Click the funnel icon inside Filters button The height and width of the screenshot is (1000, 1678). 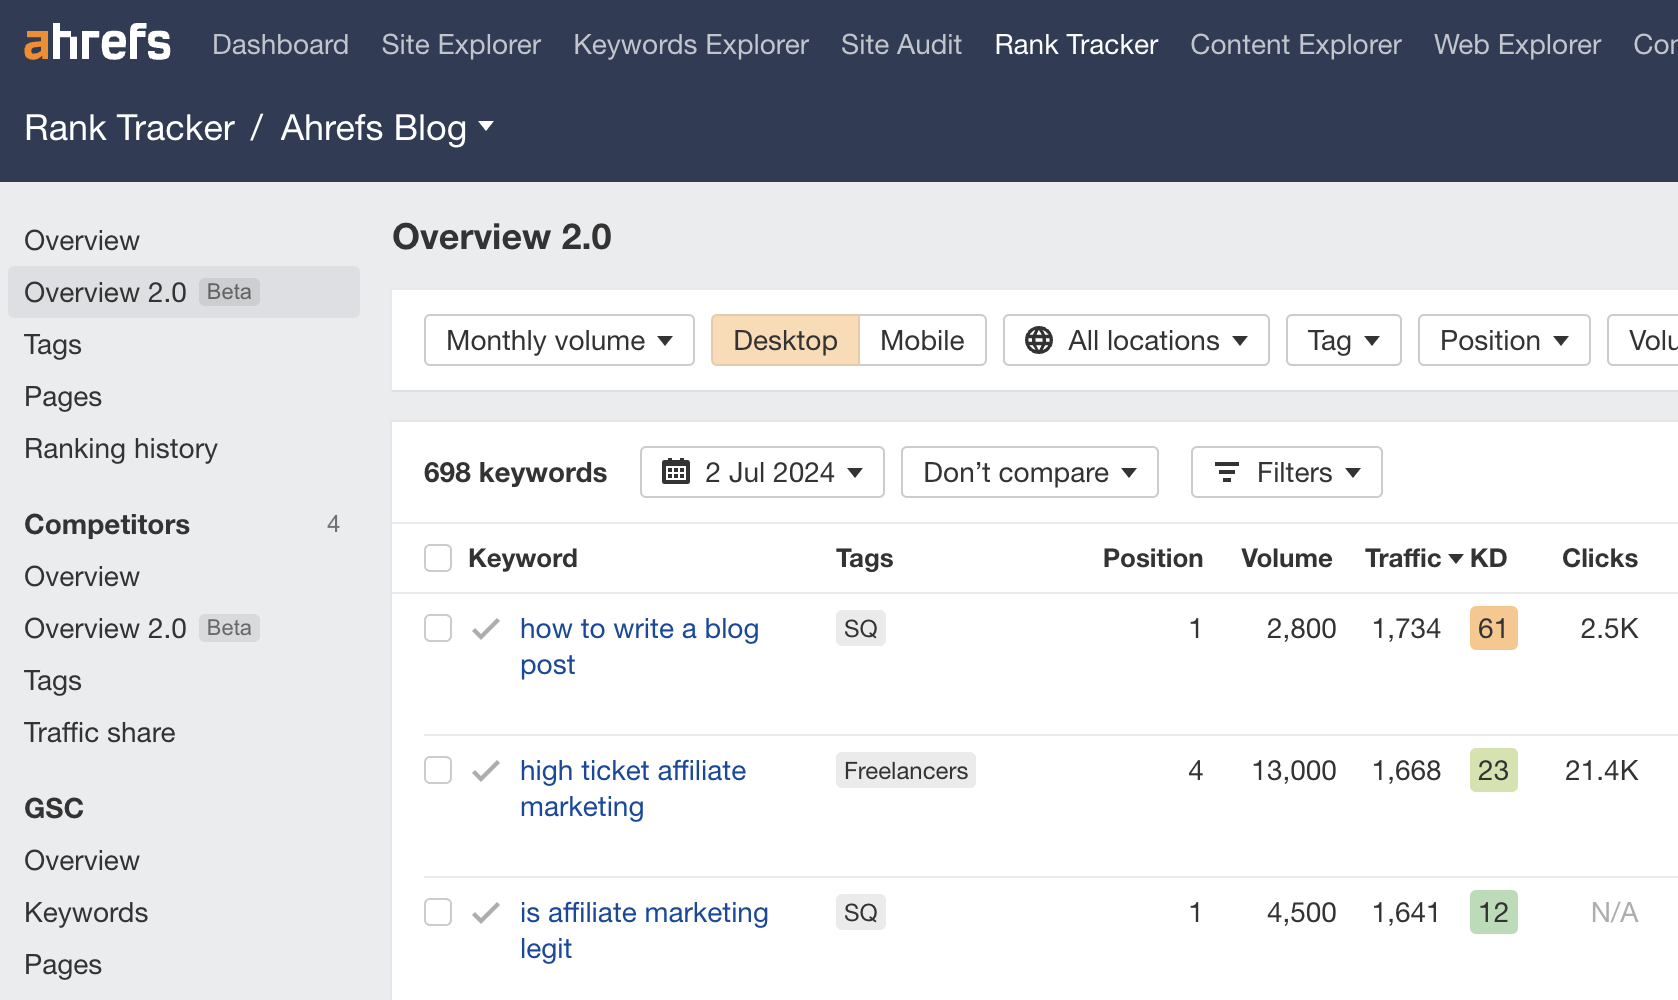click(x=1227, y=472)
